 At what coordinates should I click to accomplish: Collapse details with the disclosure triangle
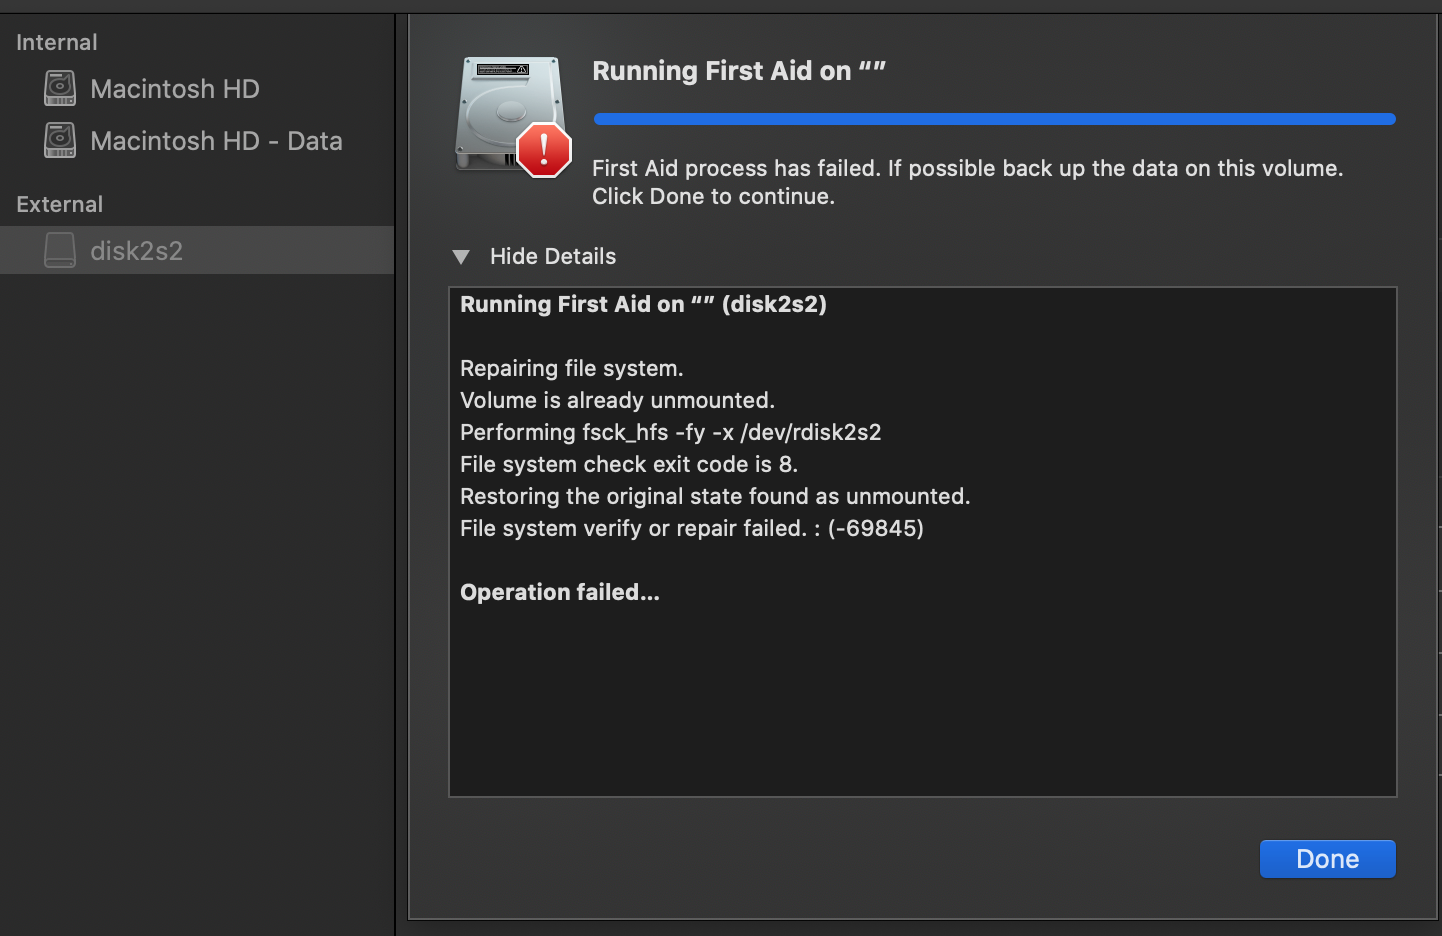461,257
